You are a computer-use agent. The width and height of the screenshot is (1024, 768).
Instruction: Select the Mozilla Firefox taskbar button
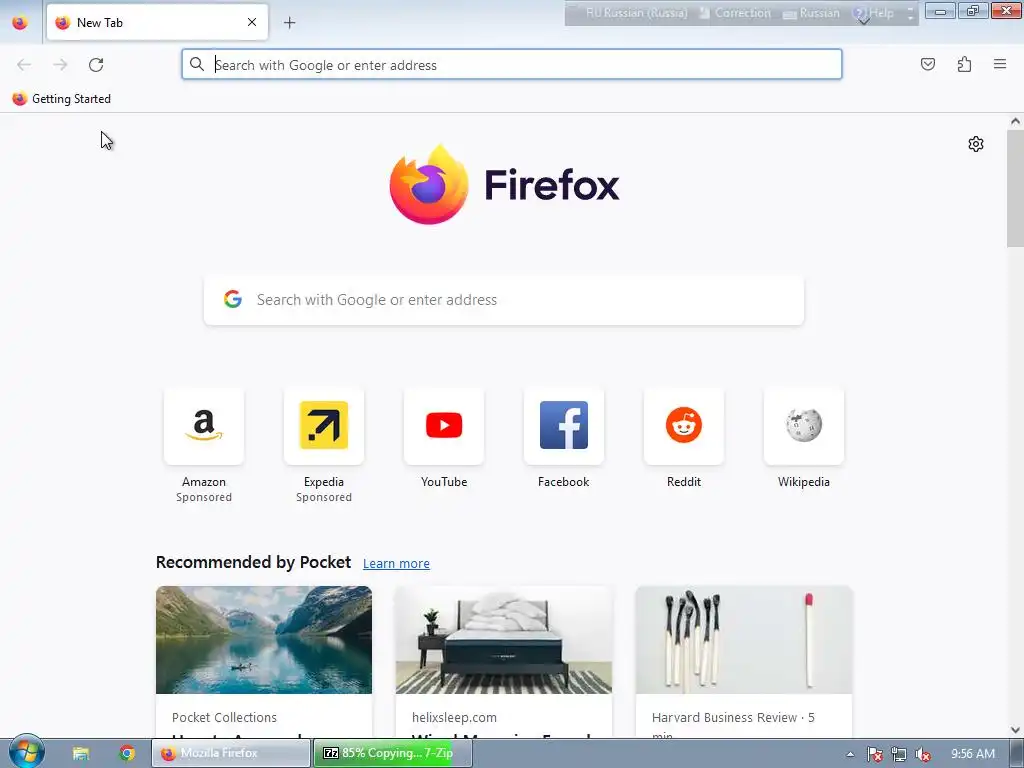coord(231,753)
